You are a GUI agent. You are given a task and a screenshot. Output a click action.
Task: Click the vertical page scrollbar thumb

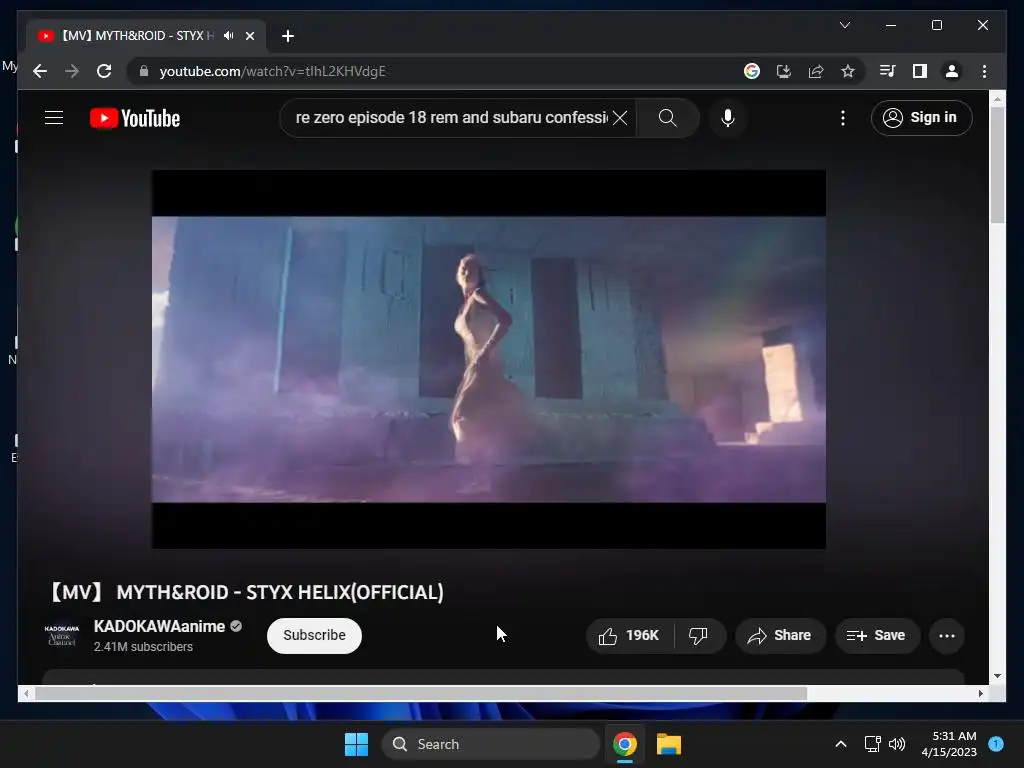[x=997, y=165]
